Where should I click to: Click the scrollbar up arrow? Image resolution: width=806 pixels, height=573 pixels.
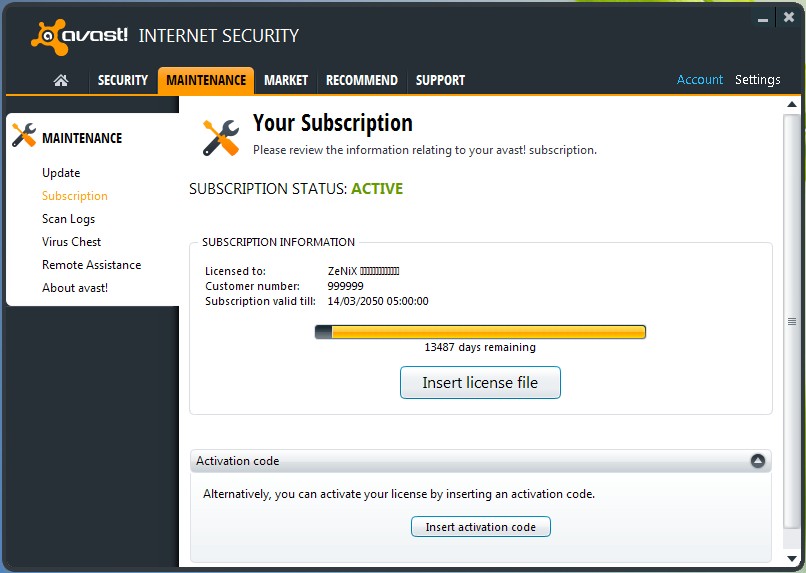[x=792, y=104]
